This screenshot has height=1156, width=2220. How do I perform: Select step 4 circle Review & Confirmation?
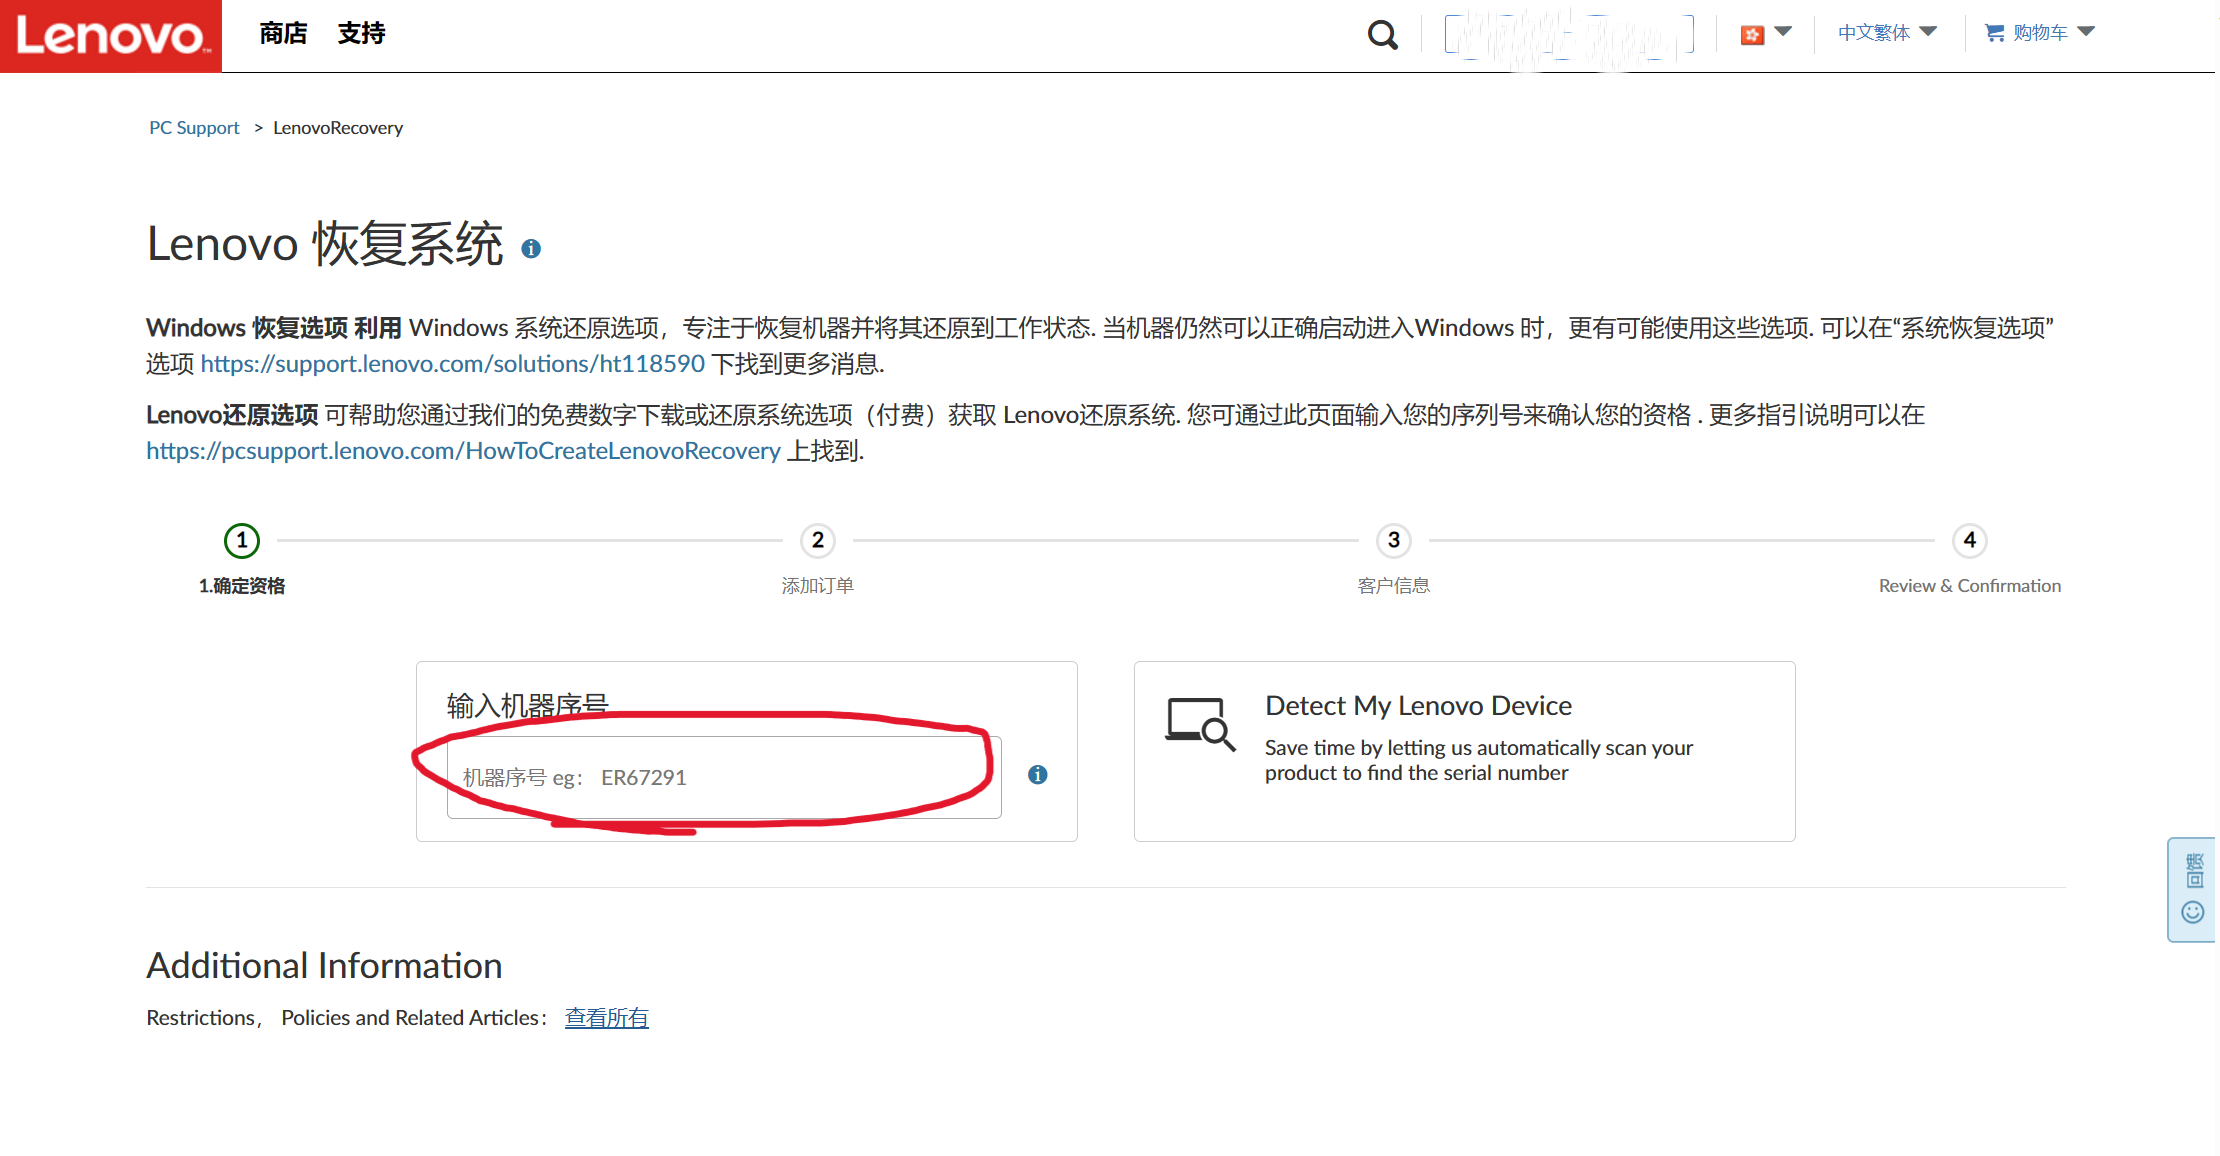point(1970,541)
